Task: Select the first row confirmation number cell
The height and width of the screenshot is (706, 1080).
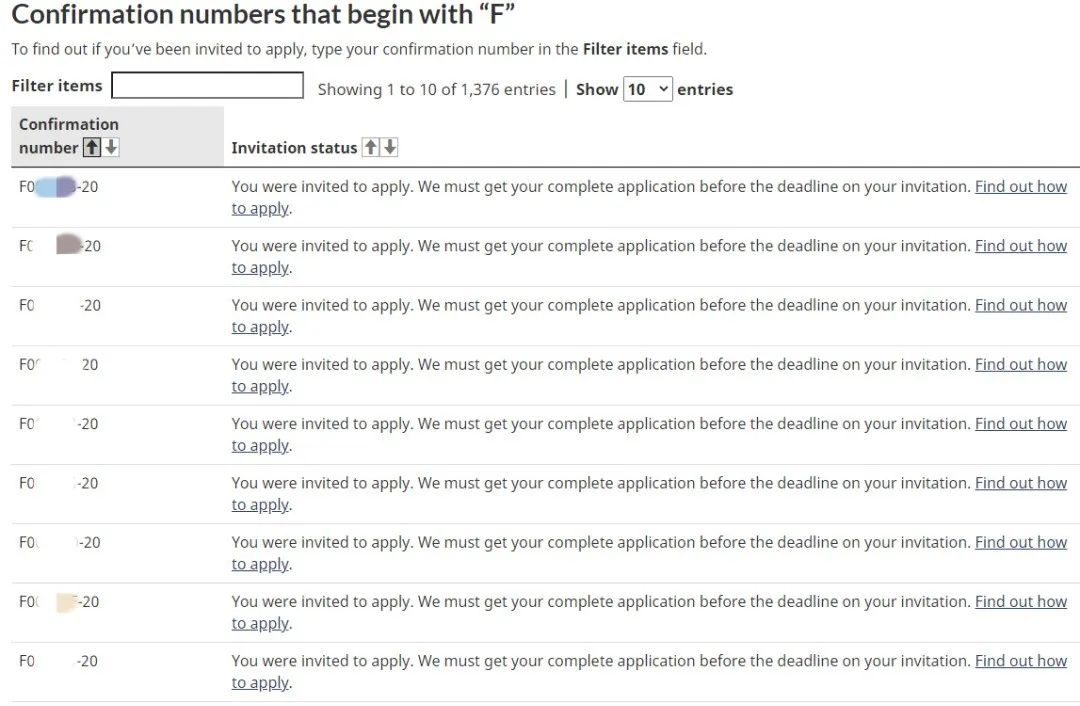Action: (117, 198)
